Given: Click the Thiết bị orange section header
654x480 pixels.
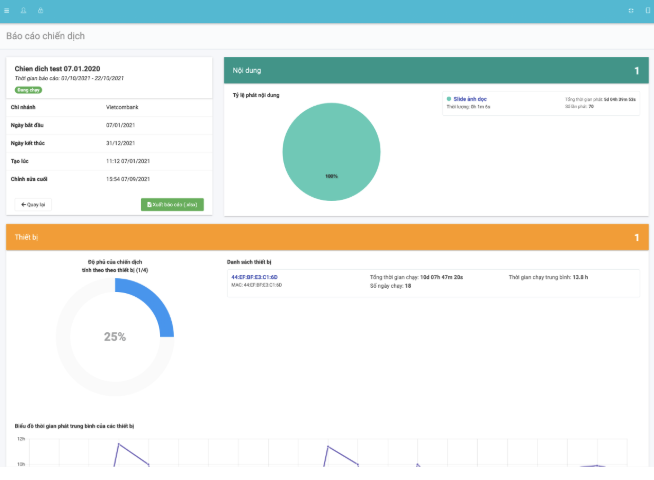Looking at the screenshot, I should pos(24,237).
